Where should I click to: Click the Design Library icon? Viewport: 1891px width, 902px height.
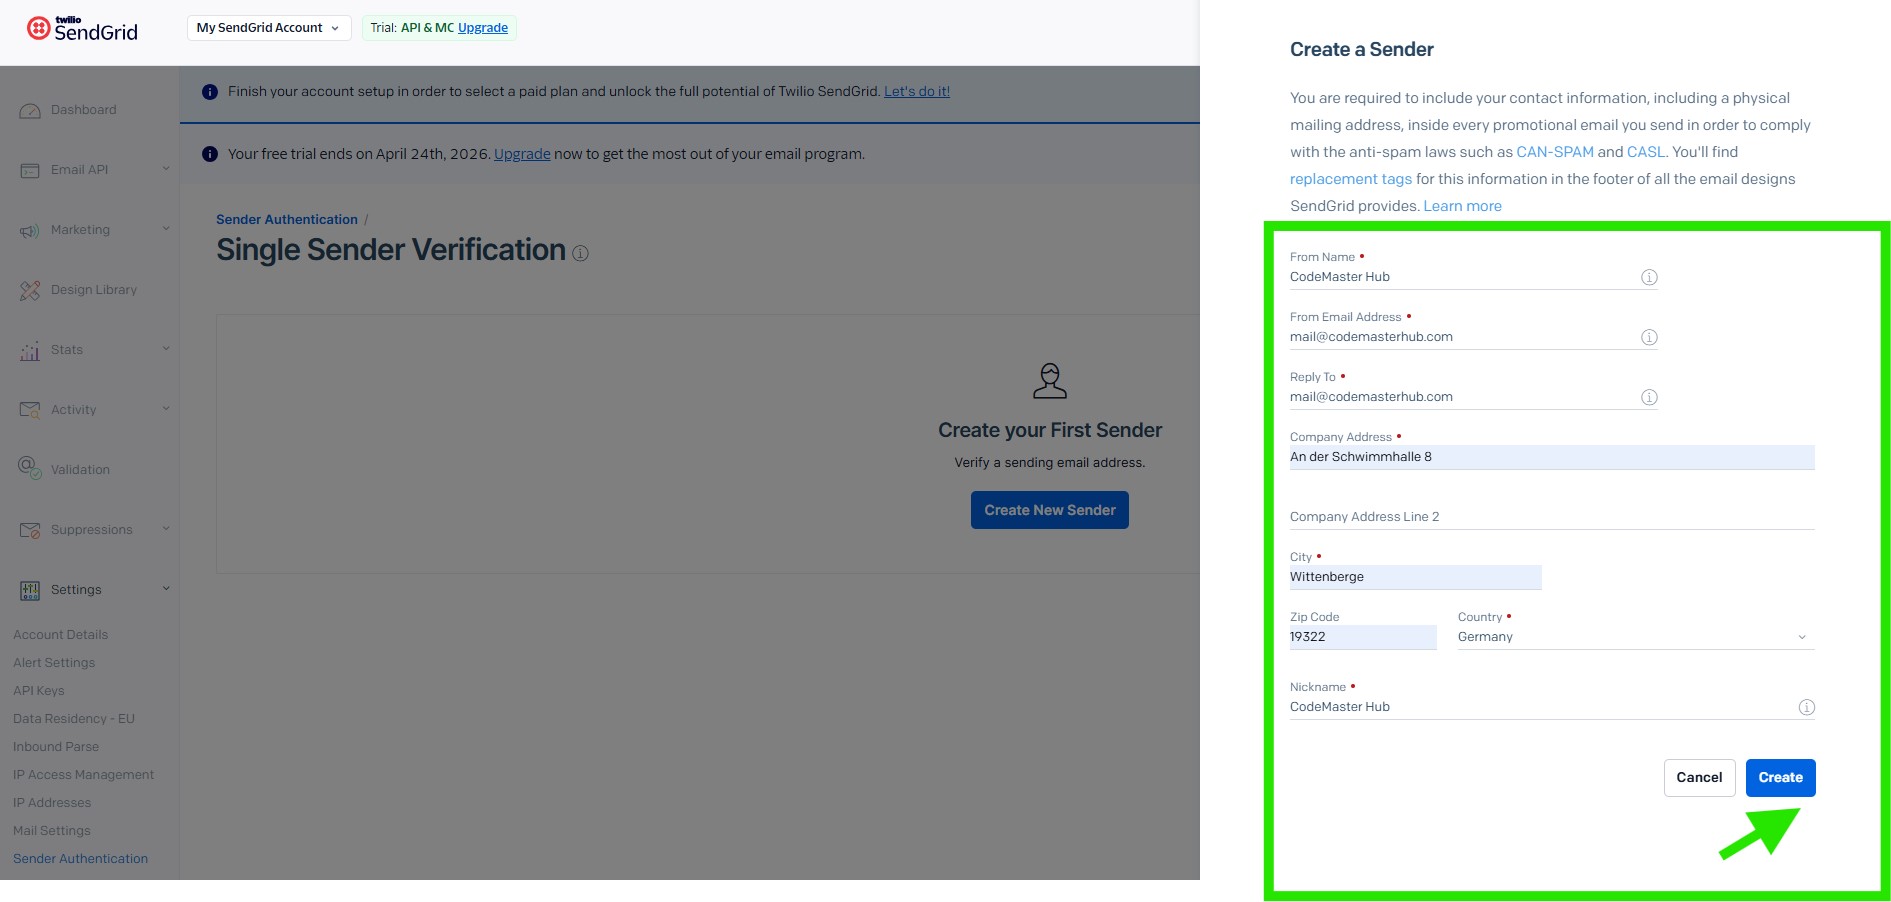[x=30, y=290]
